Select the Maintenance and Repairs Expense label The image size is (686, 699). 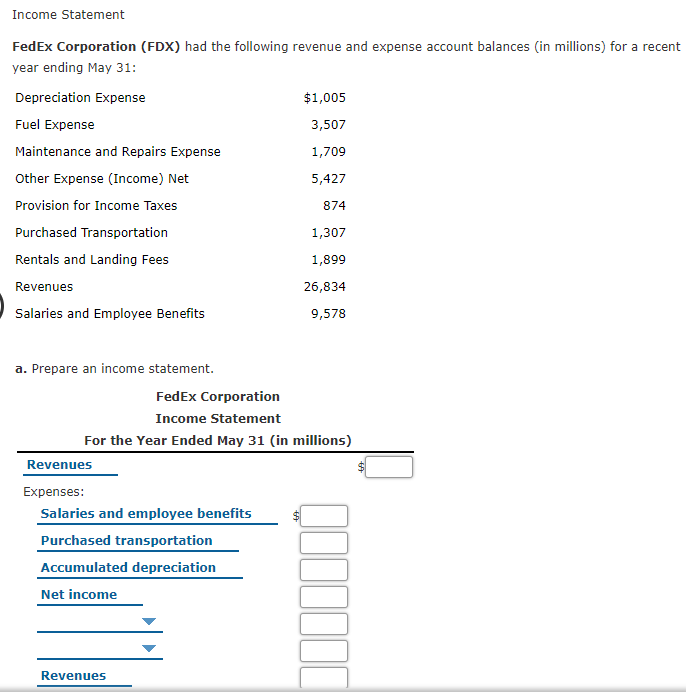coord(118,152)
